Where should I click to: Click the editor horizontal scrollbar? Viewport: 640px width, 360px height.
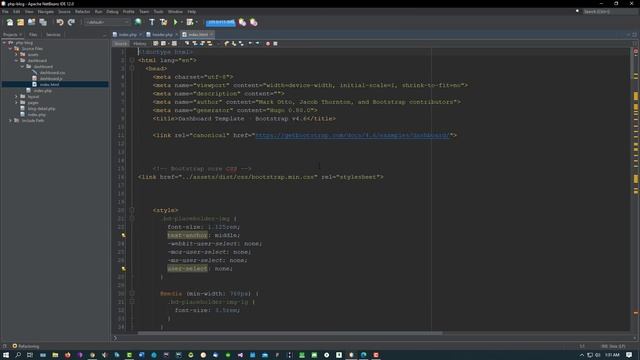[290, 333]
